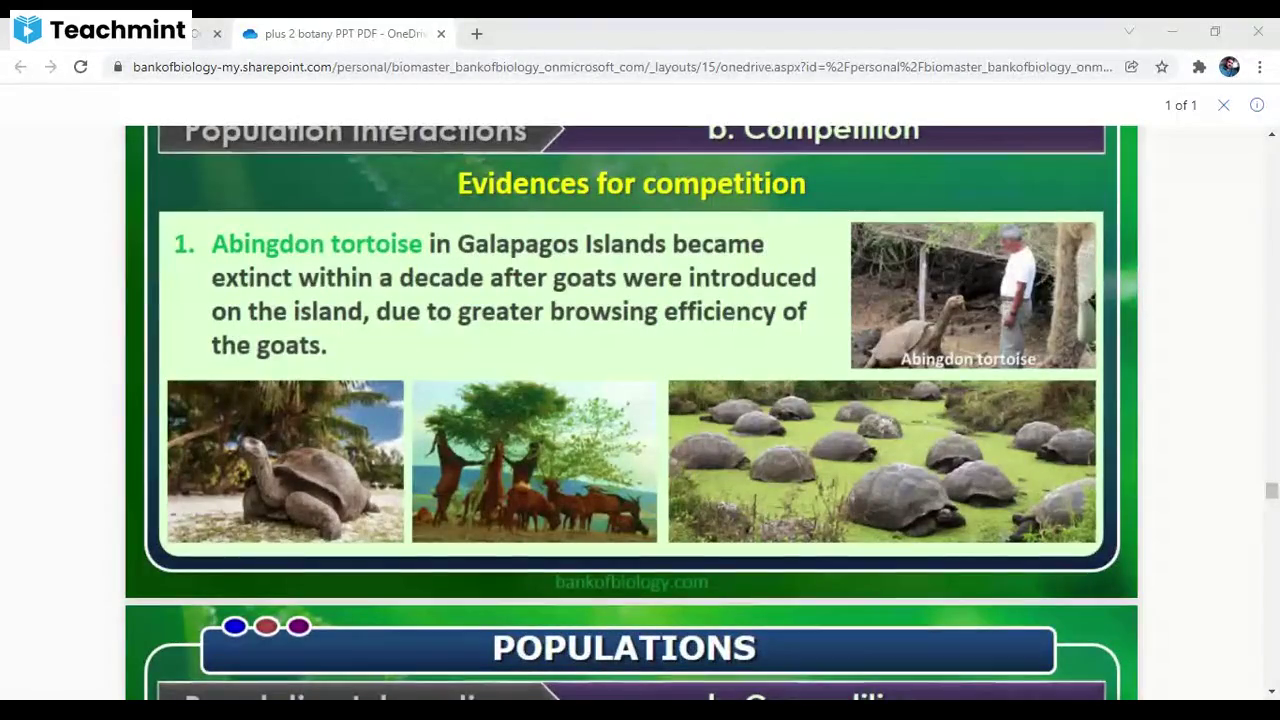This screenshot has height=720, width=1280.
Task: Click the address bar URL
Action: (x=622, y=67)
